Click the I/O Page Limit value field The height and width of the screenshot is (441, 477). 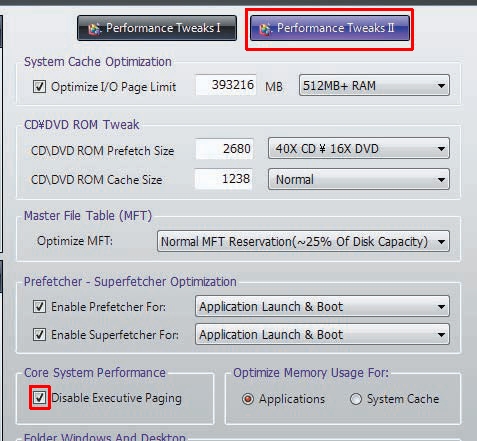click(x=226, y=85)
